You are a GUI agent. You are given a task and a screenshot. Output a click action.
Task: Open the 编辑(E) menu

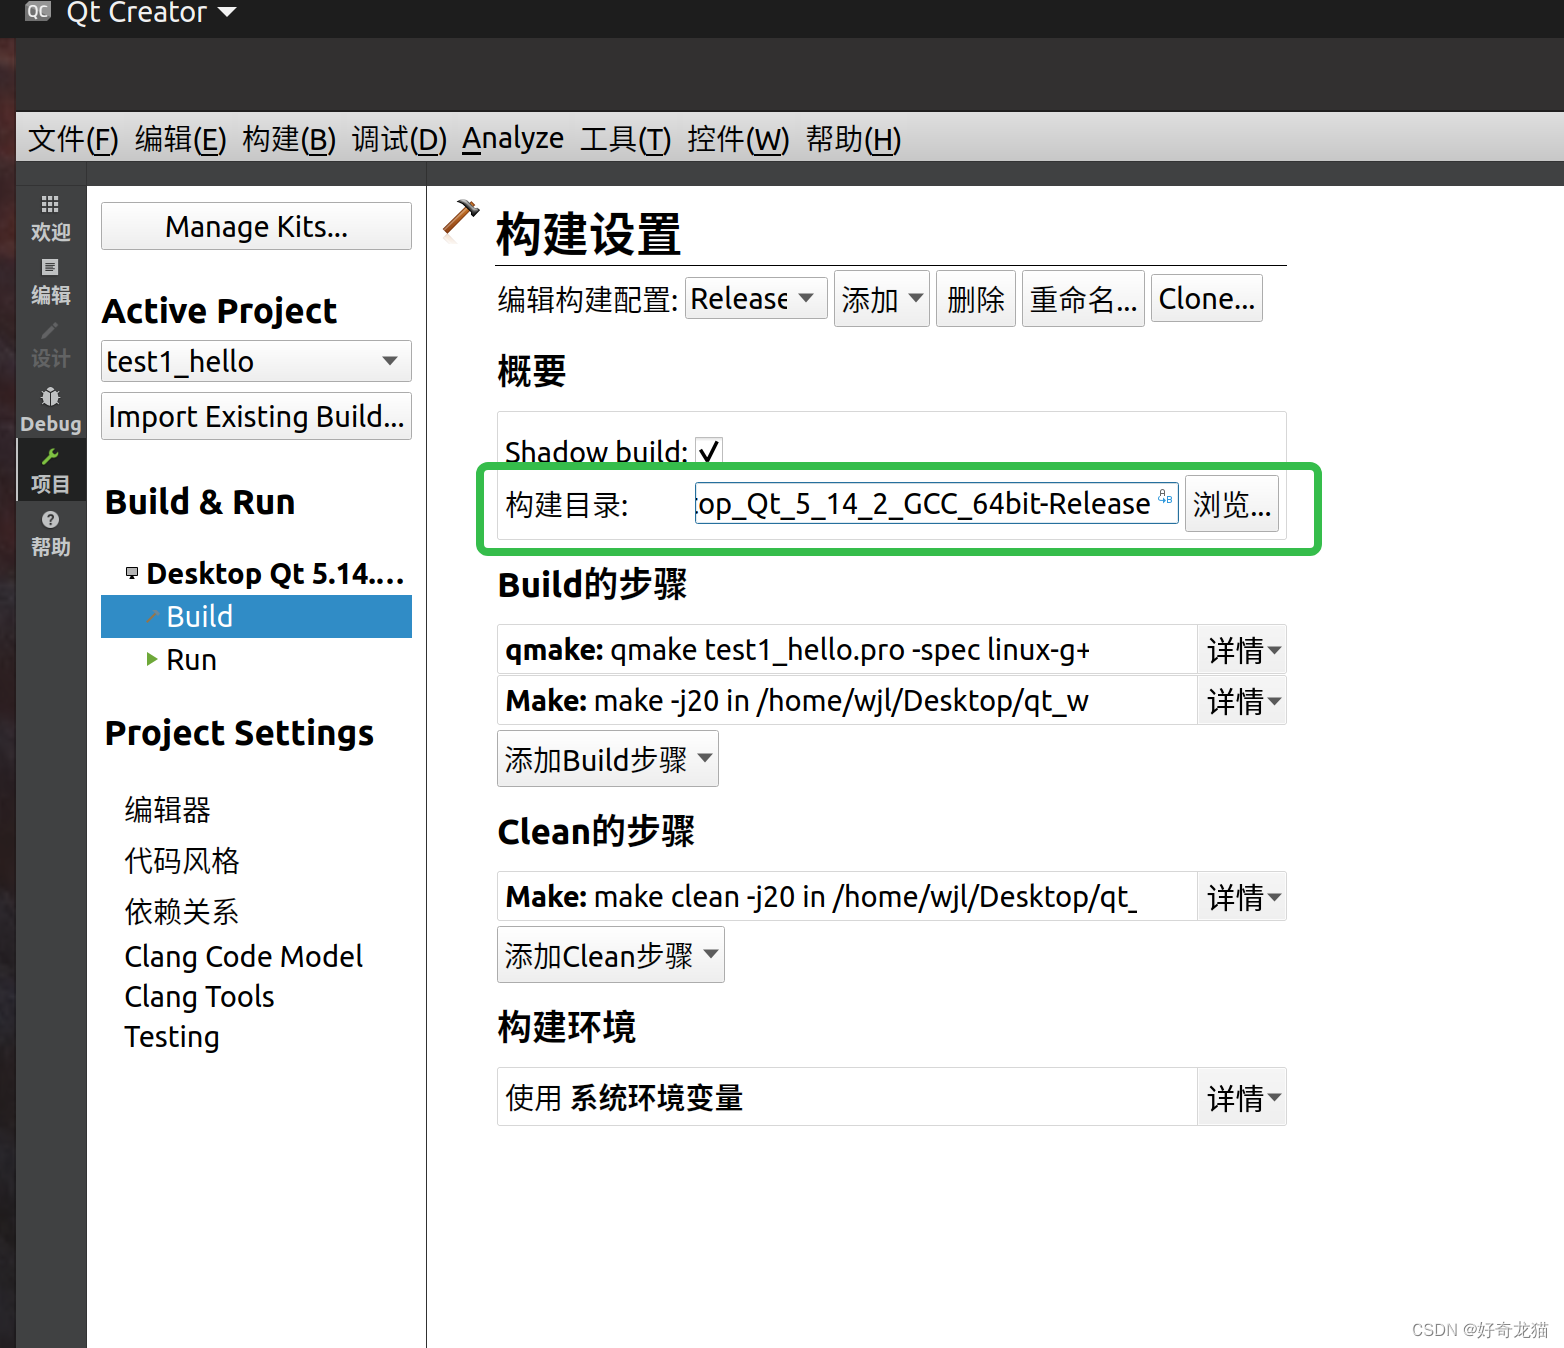(x=181, y=139)
